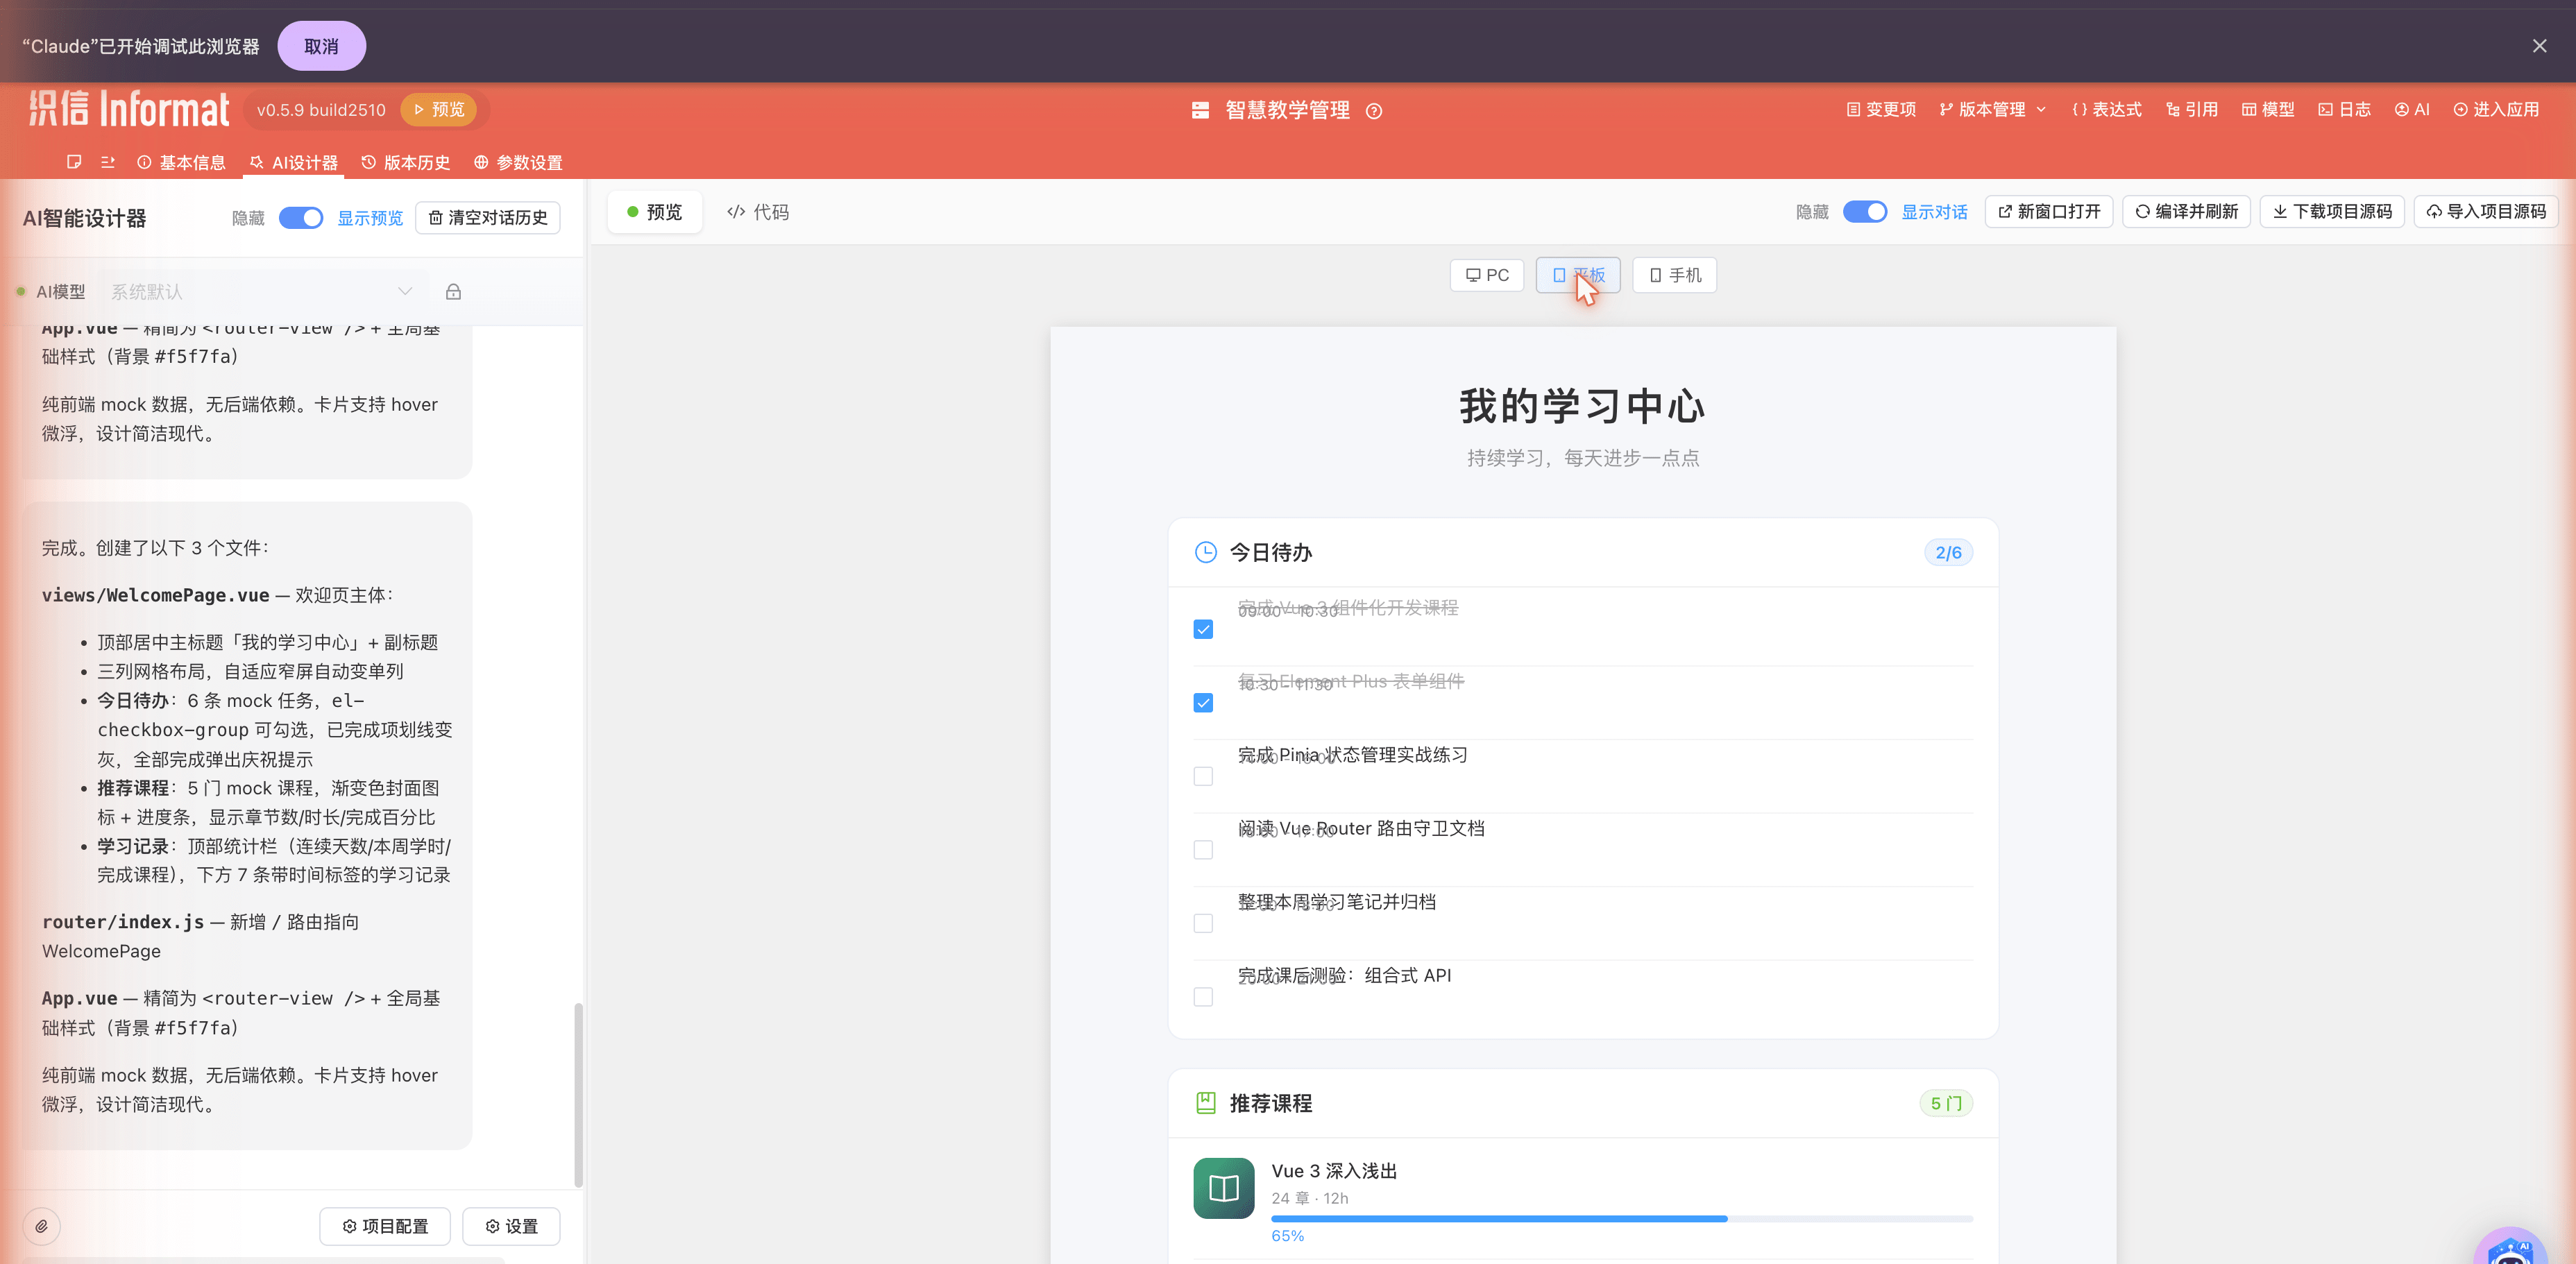Select the 预览 tab with green dot

[x=655, y=212]
